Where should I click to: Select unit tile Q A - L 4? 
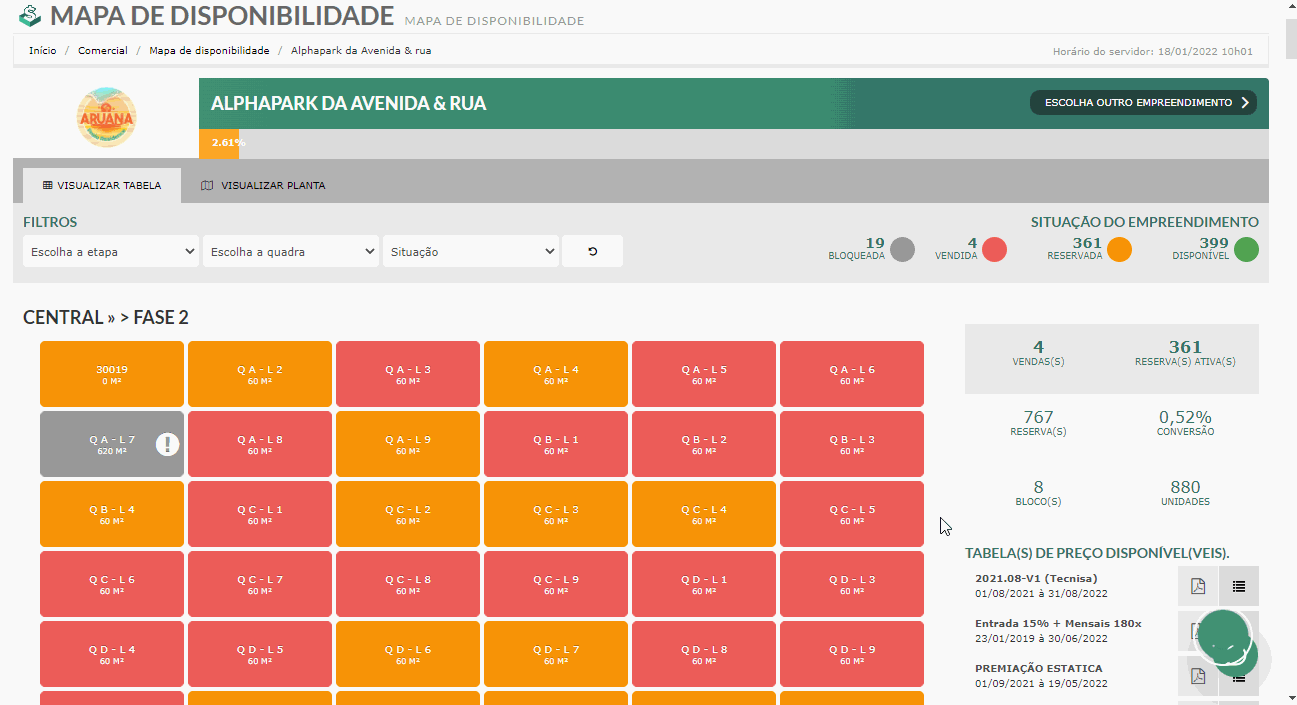point(556,374)
